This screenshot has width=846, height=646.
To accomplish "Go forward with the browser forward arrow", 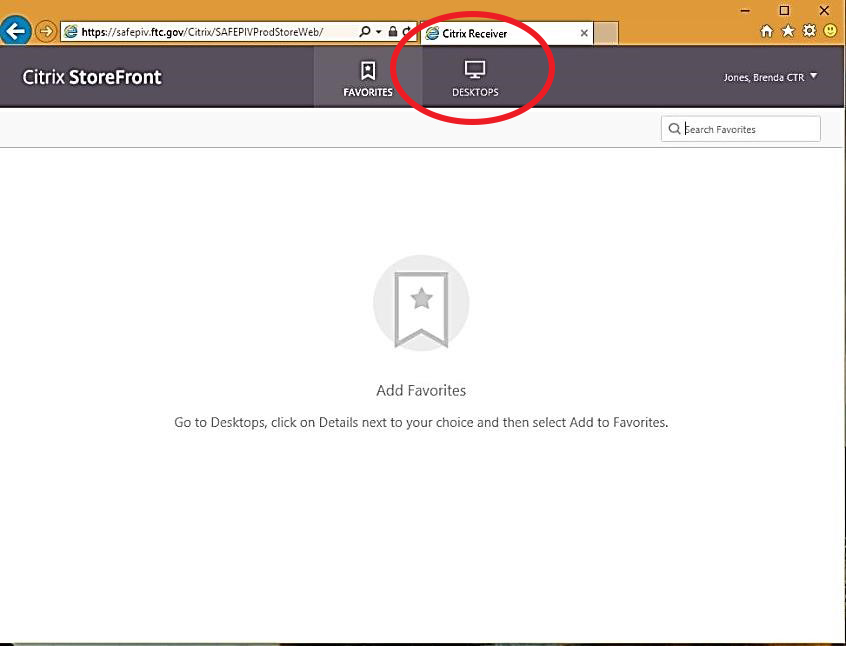I will (x=46, y=31).
